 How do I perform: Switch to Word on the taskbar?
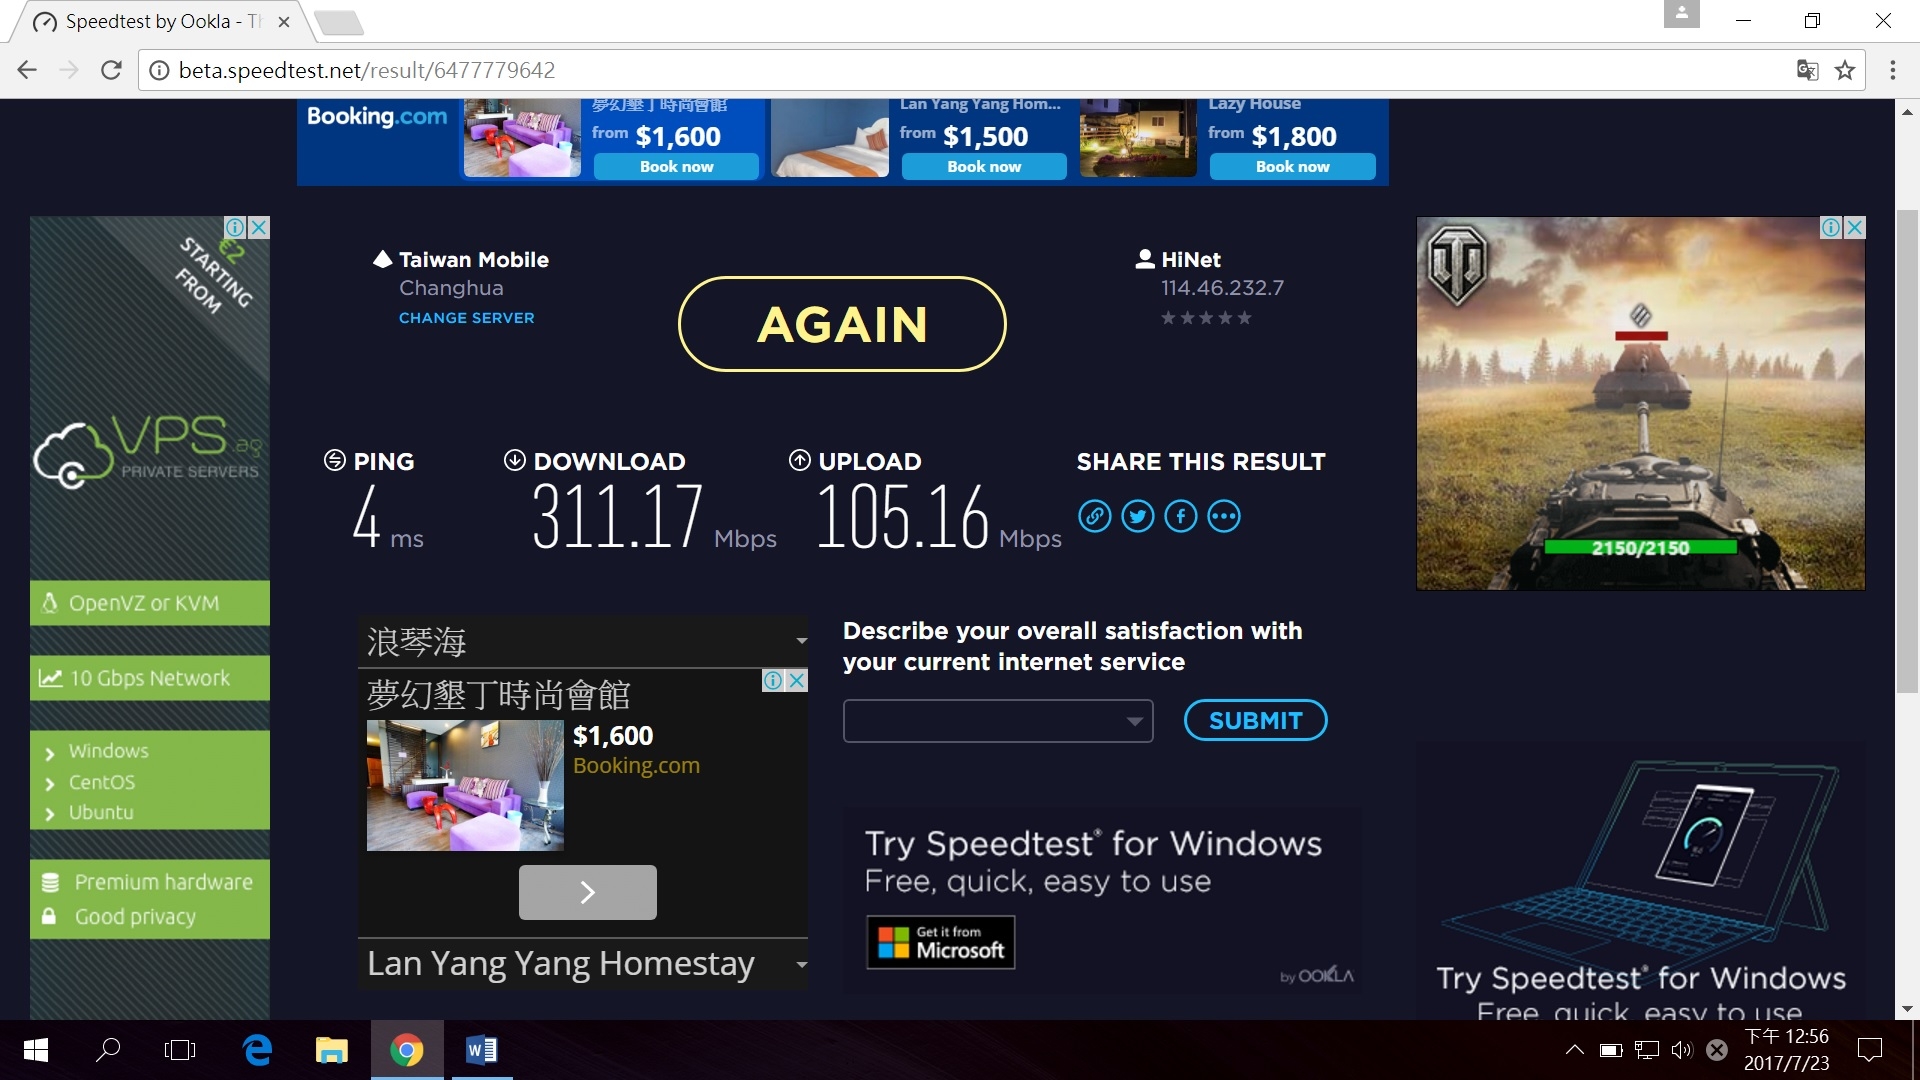coord(482,1050)
